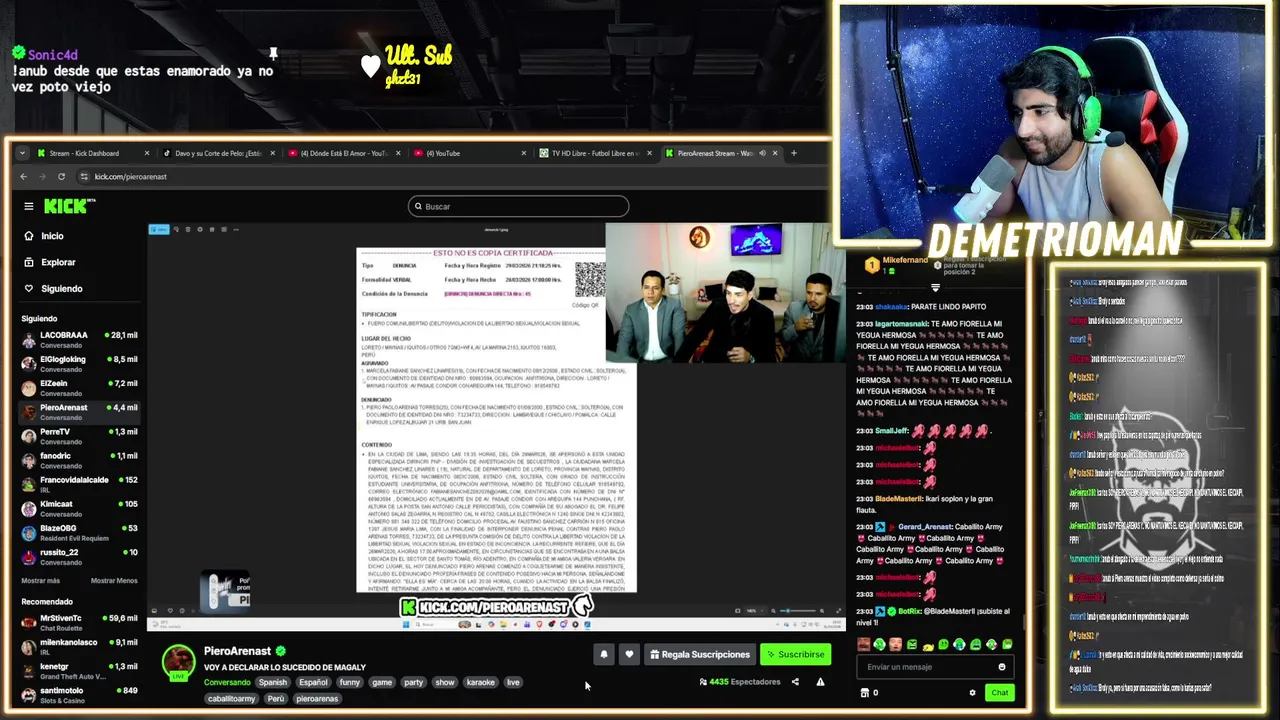
Task: Select the funny tag
Action: click(350, 682)
